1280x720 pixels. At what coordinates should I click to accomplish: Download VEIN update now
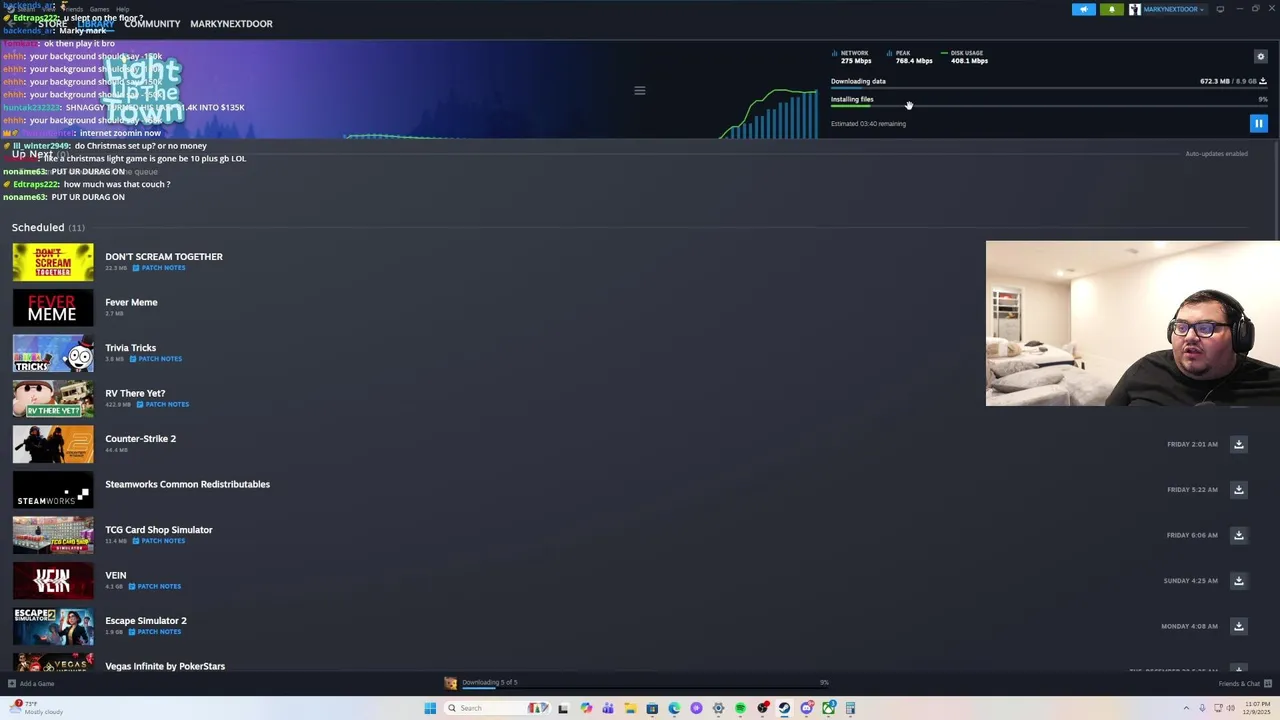[x=1238, y=580]
